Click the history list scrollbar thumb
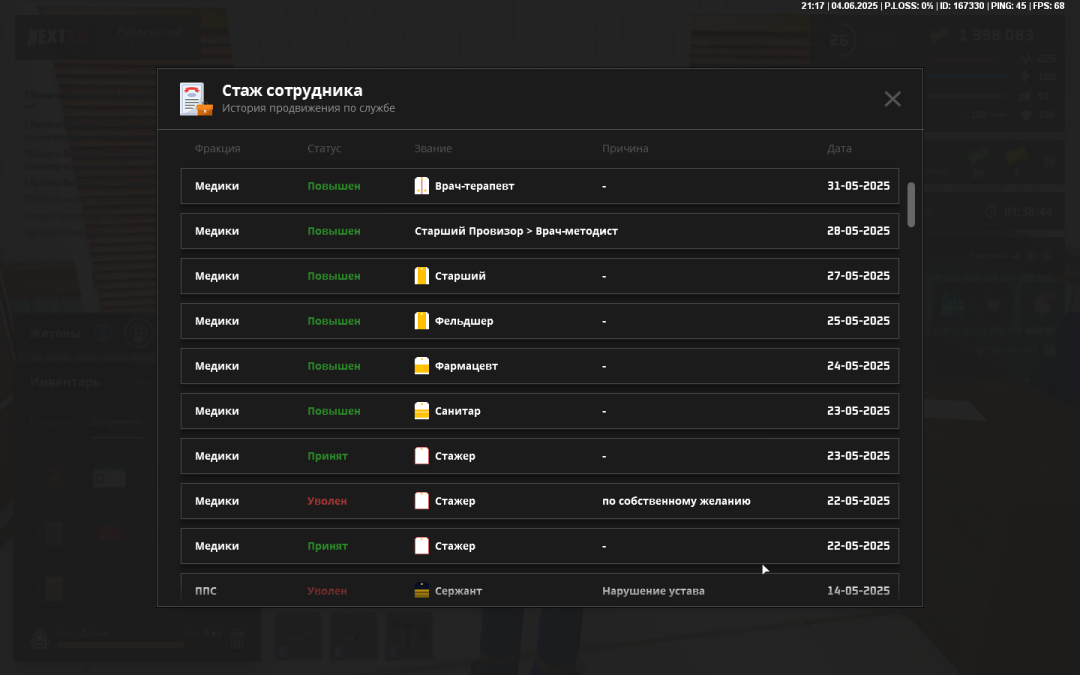The width and height of the screenshot is (1080, 675). point(911,204)
